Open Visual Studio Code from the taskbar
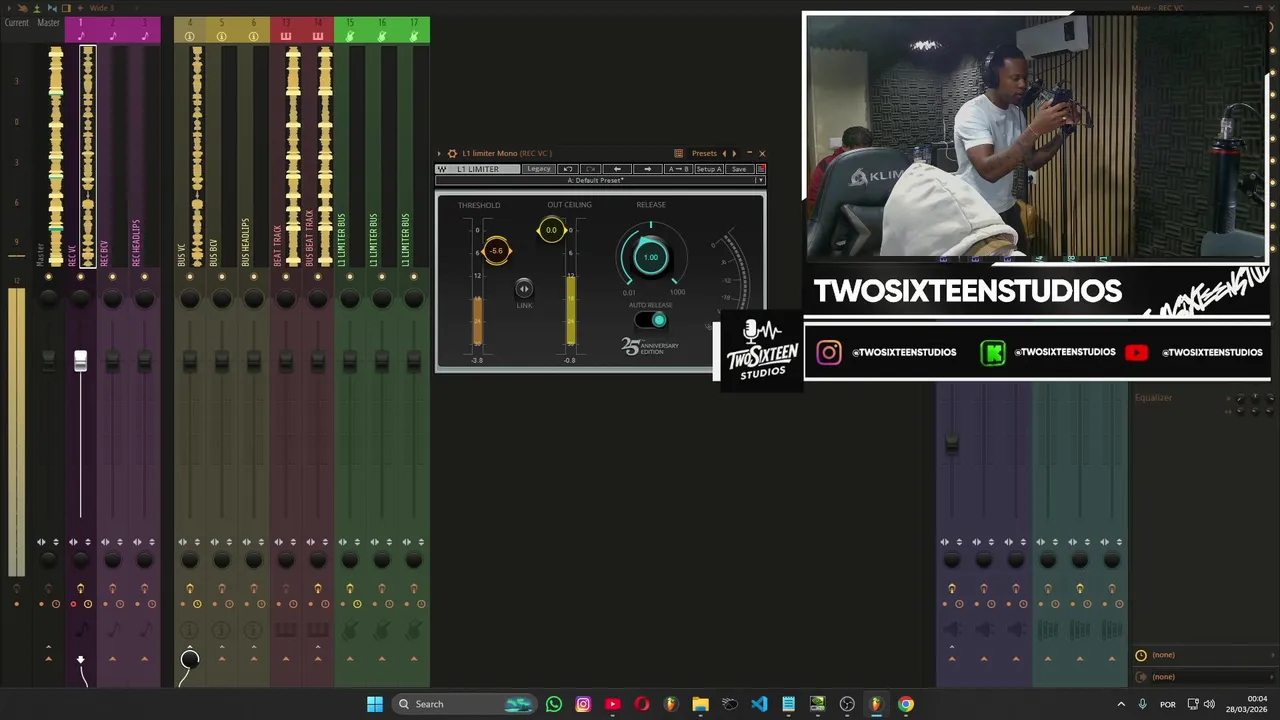 coord(759,704)
